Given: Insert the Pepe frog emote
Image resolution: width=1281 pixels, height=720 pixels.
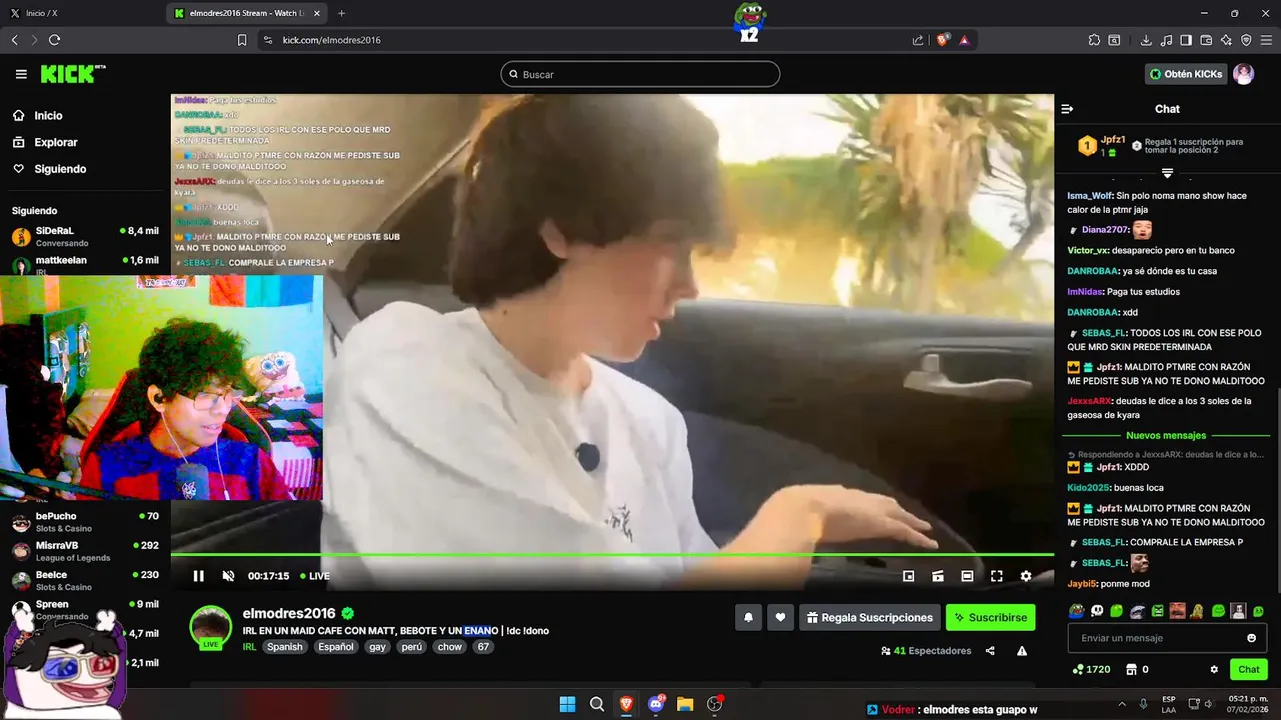Looking at the screenshot, I should tap(1076, 611).
